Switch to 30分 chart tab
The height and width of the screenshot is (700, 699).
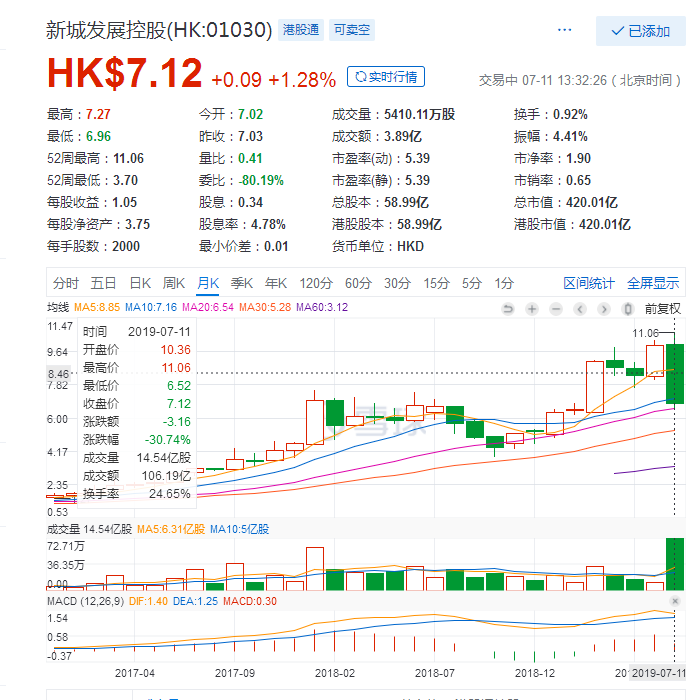click(397, 283)
